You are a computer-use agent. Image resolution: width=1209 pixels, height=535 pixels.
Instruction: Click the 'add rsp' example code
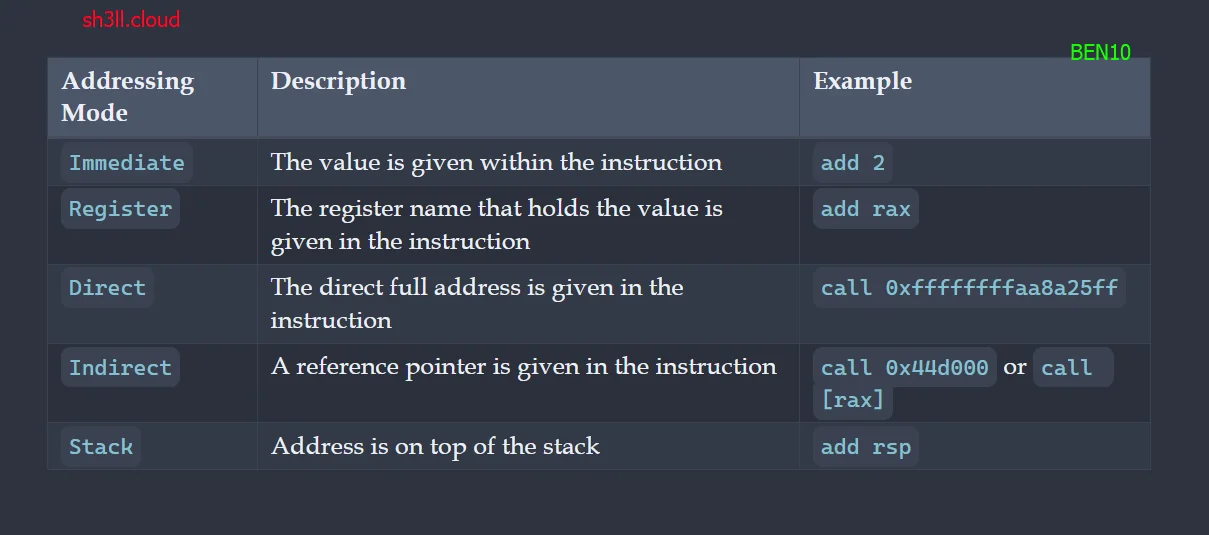(866, 447)
